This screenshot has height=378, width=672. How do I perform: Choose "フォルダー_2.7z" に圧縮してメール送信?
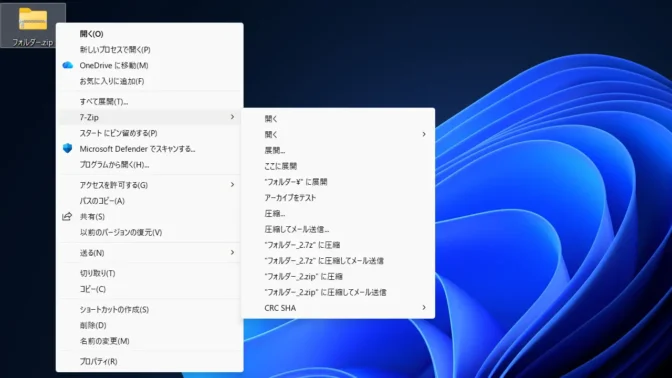tap(338, 261)
